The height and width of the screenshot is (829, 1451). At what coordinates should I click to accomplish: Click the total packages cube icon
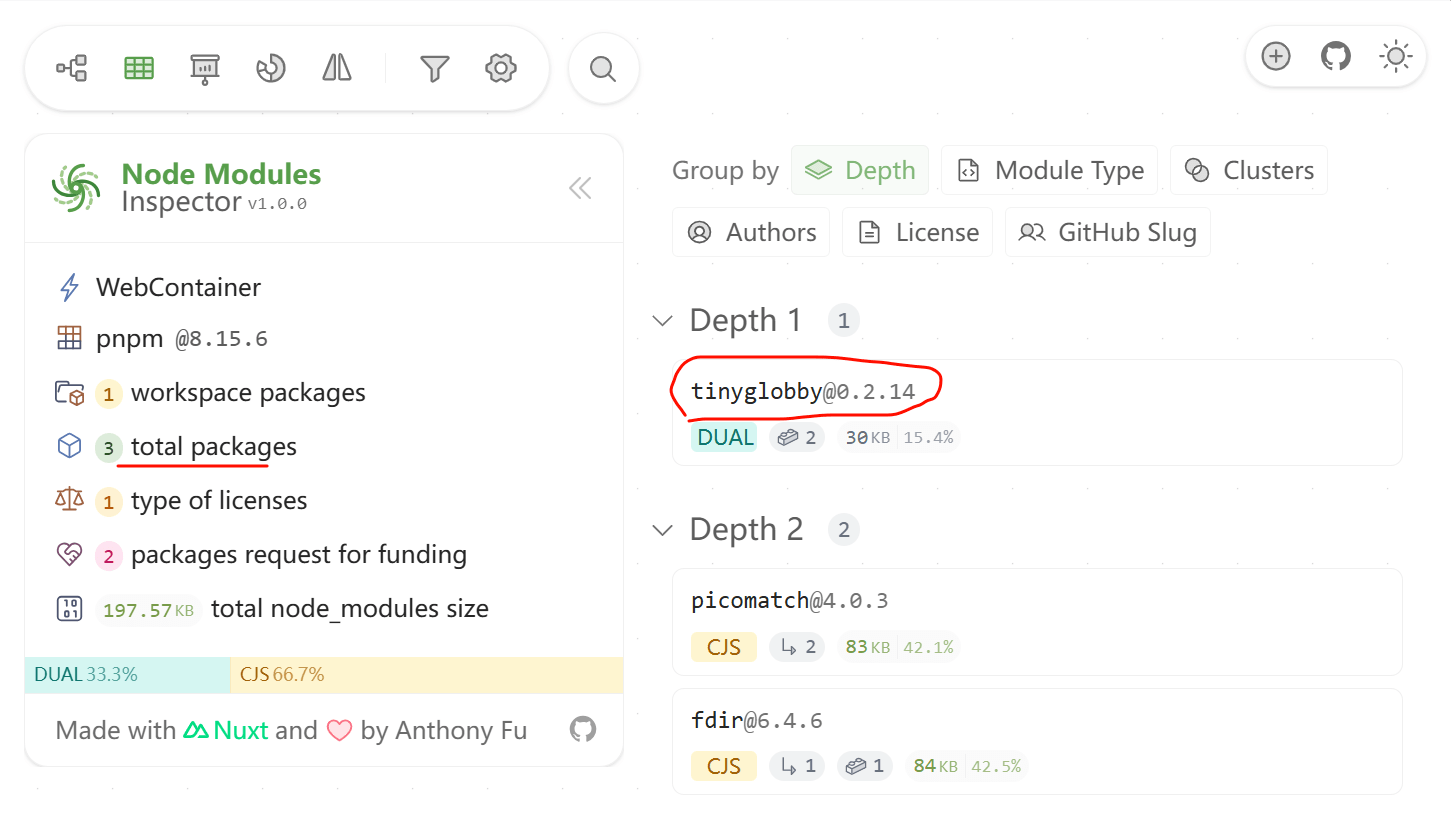(69, 447)
